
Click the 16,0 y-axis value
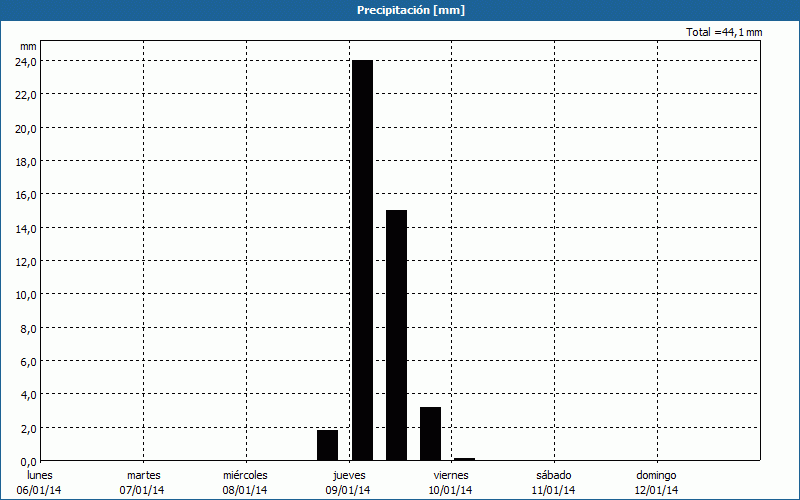[26, 194]
